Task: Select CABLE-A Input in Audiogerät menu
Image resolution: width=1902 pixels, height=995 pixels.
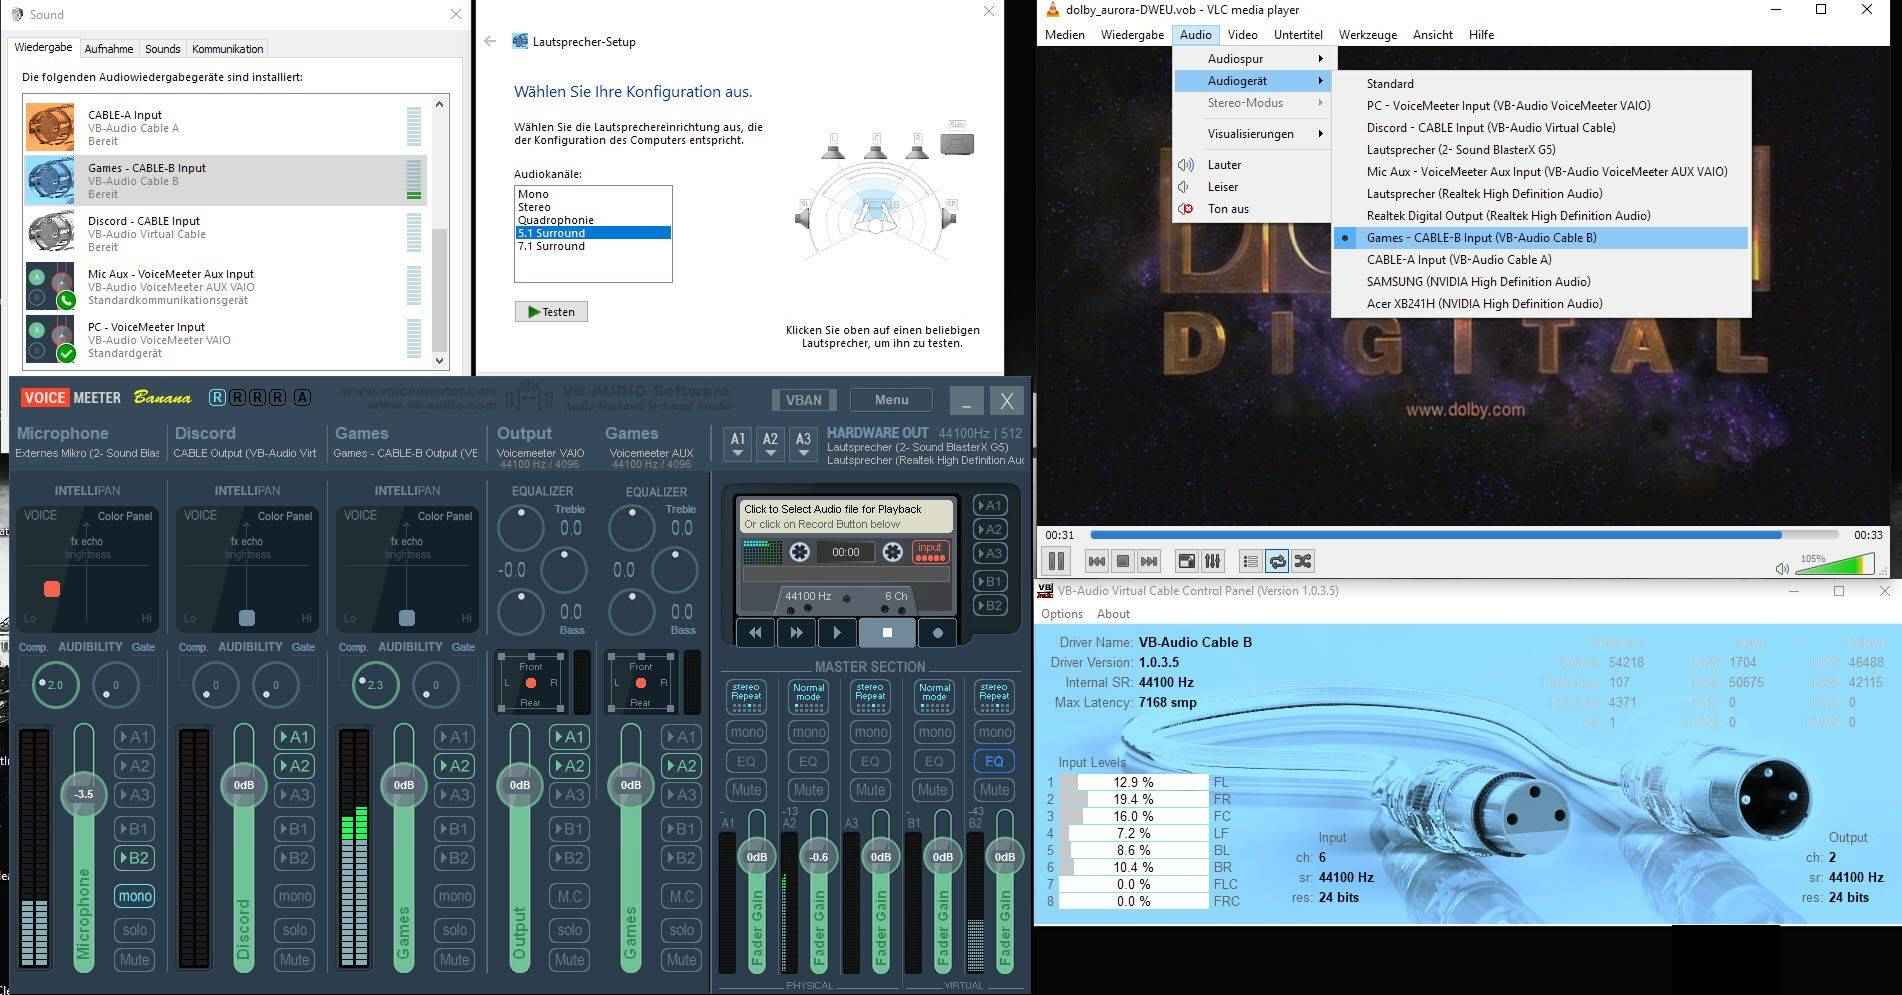Action: click(1458, 260)
